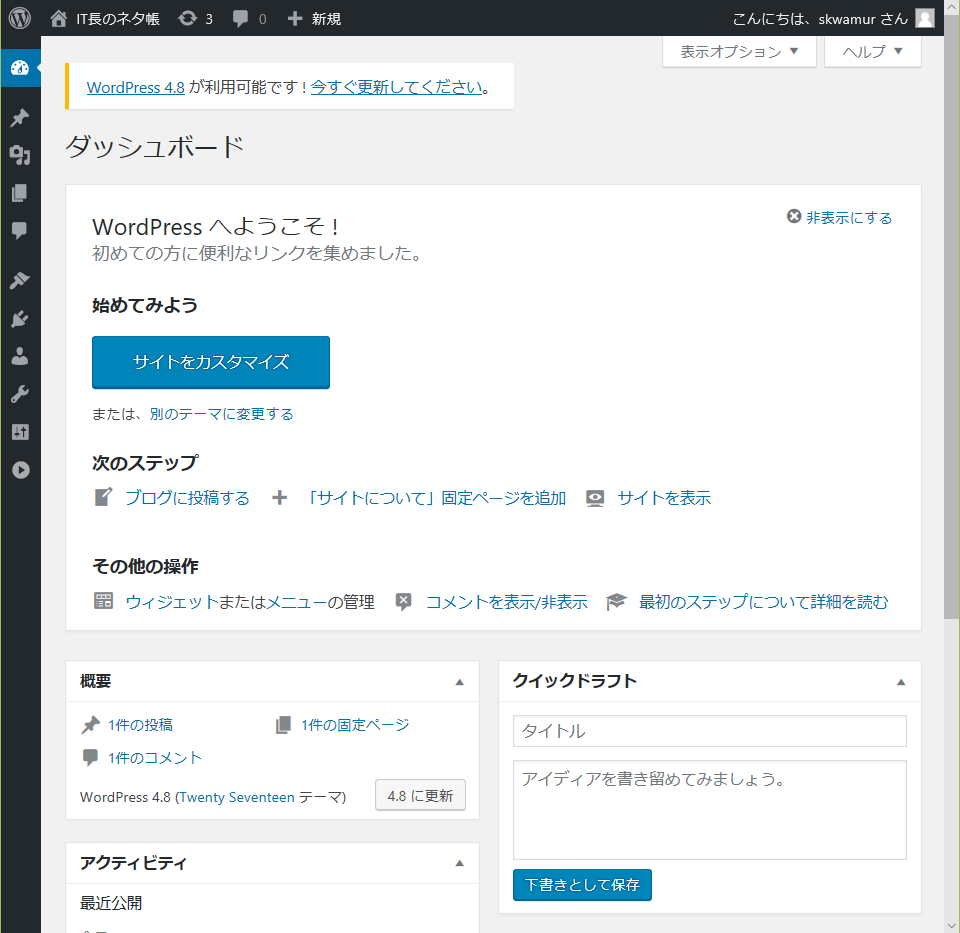Click the 下書きとして保存 button
The image size is (960, 933).
coord(582,885)
